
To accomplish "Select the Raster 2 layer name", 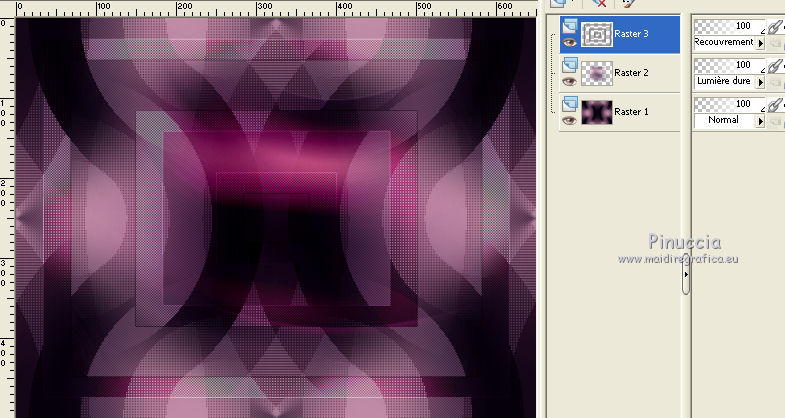I will (x=631, y=73).
